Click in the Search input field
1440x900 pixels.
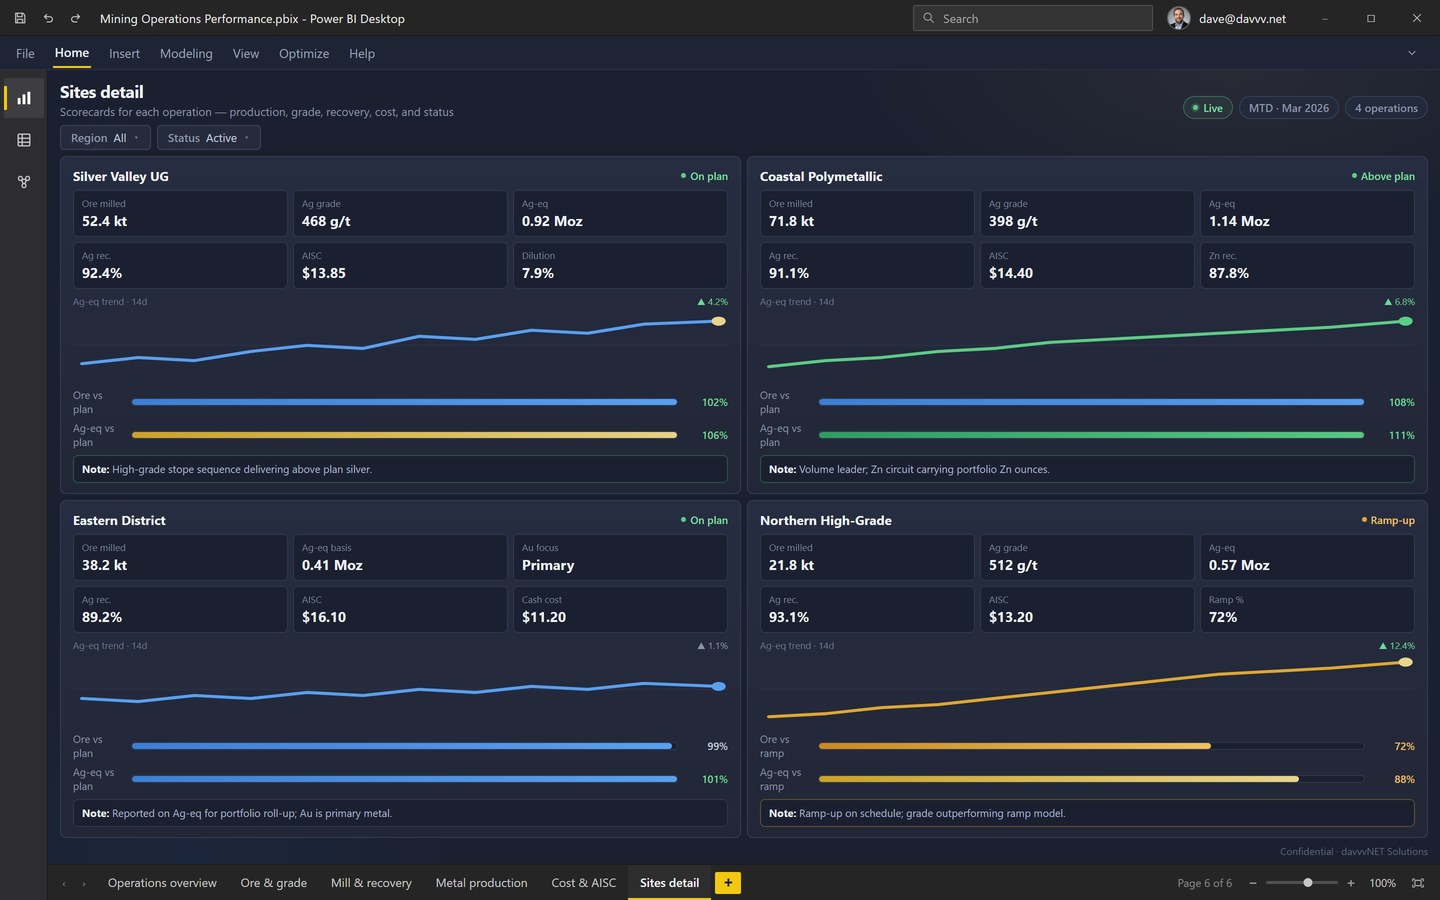point(1032,18)
